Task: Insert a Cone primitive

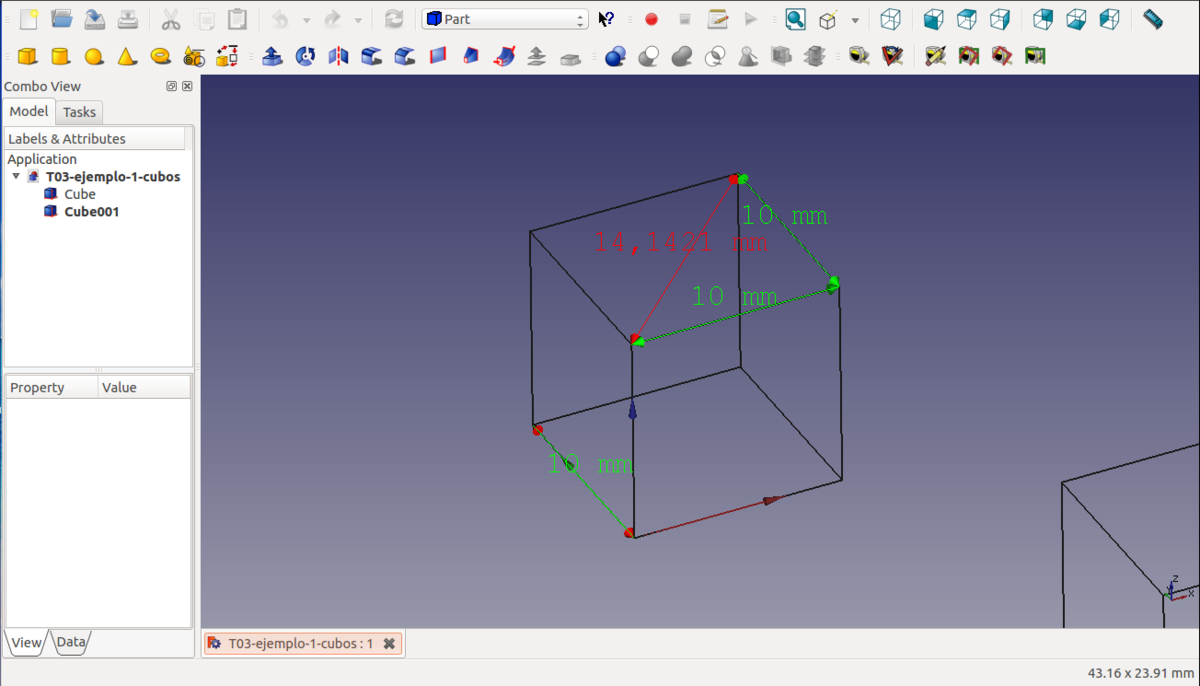Action: [127, 56]
